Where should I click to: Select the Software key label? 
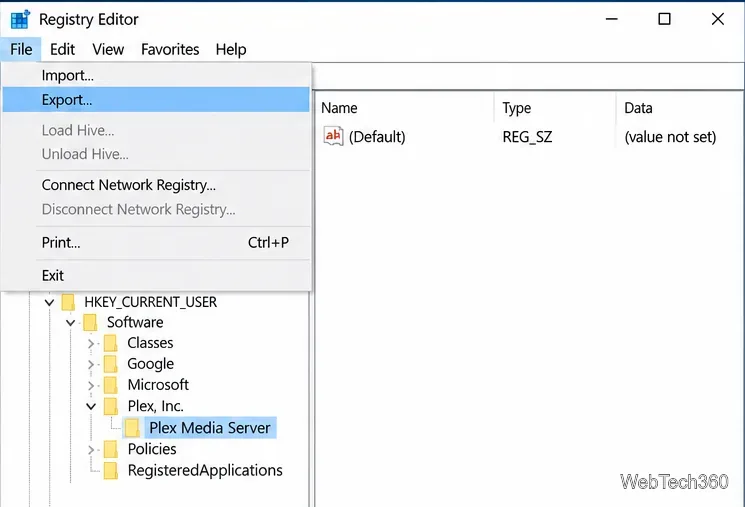pos(135,322)
